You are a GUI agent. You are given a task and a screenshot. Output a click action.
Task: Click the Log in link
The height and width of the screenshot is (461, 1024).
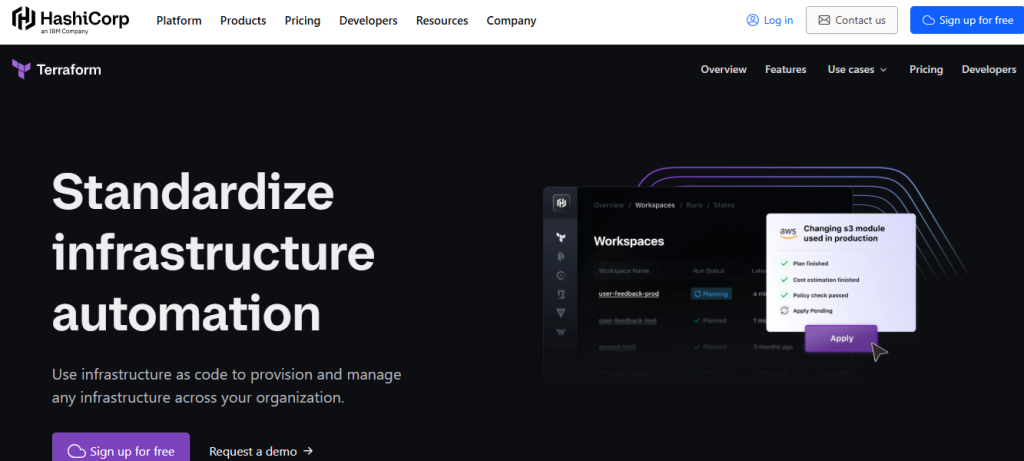[770, 20]
